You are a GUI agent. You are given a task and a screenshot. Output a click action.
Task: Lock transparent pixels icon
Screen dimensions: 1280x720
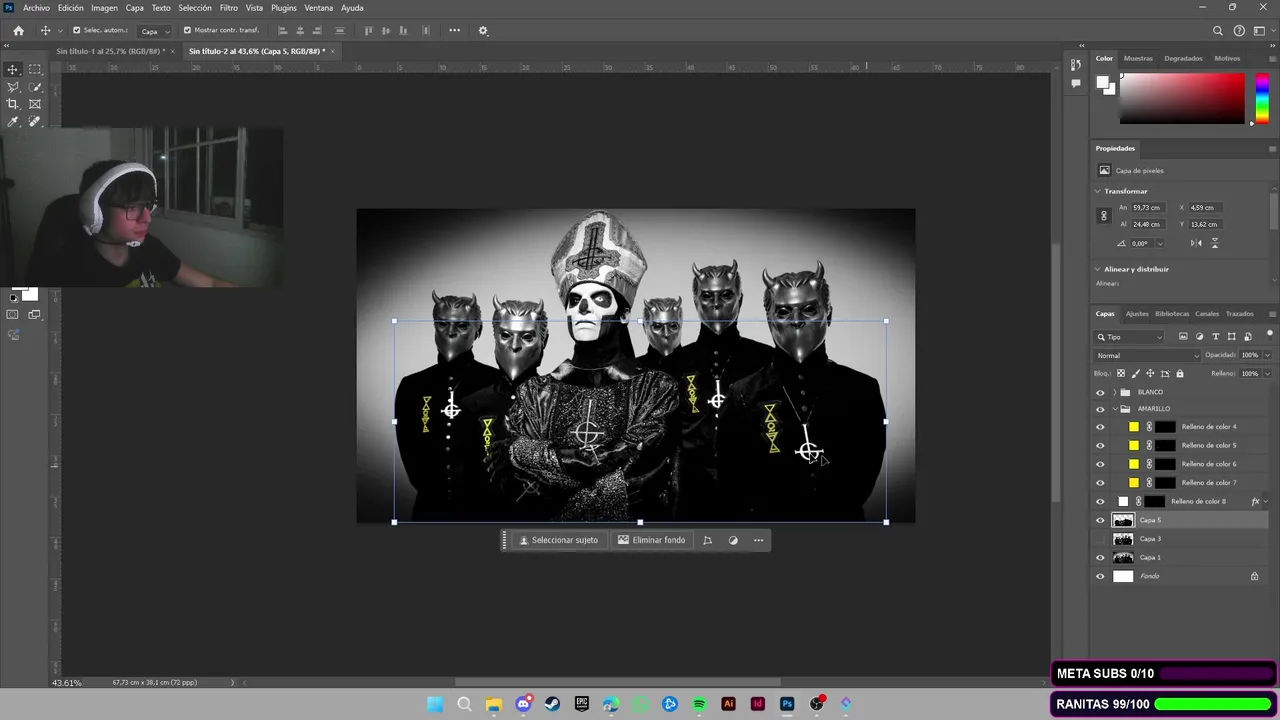point(1121,373)
